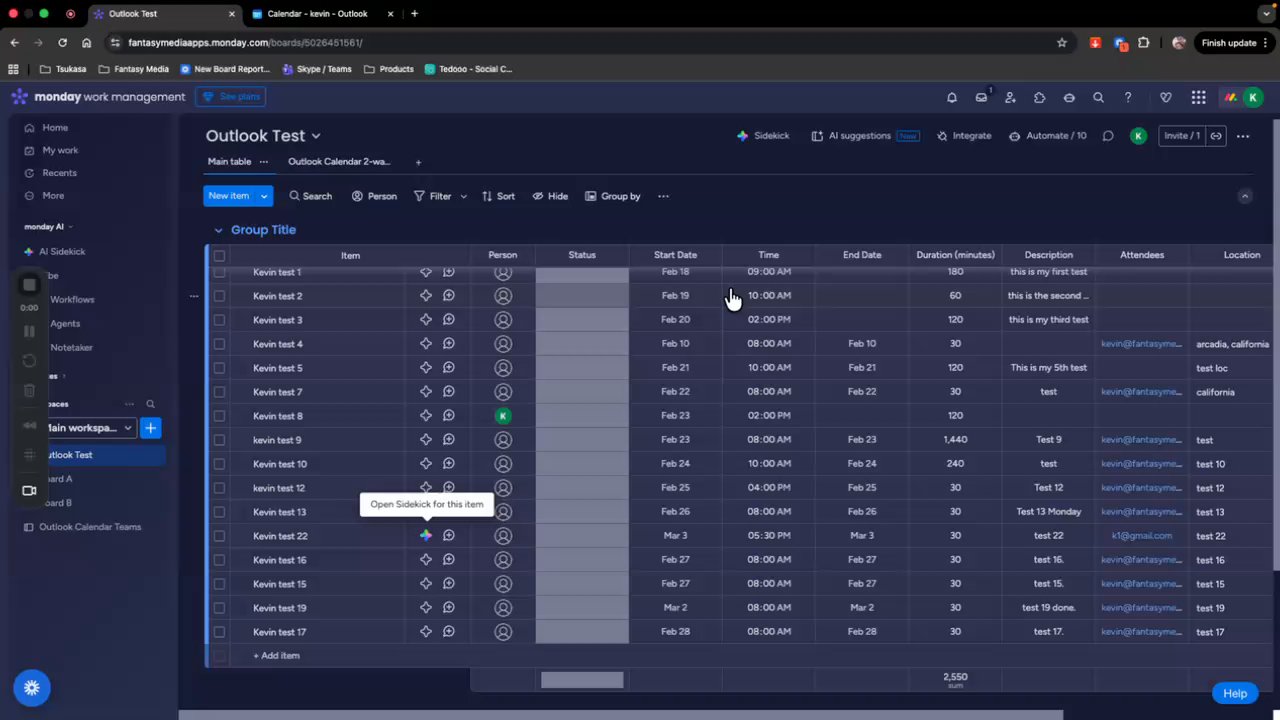Open the notifications bell
Image resolution: width=1280 pixels, height=720 pixels.
[952, 97]
